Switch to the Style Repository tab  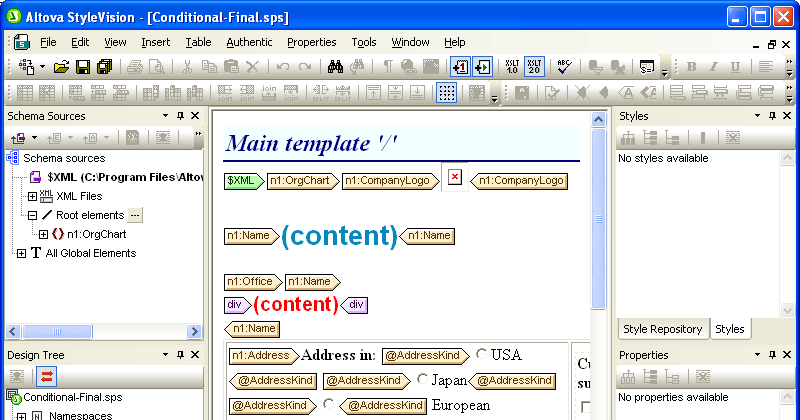click(662, 329)
